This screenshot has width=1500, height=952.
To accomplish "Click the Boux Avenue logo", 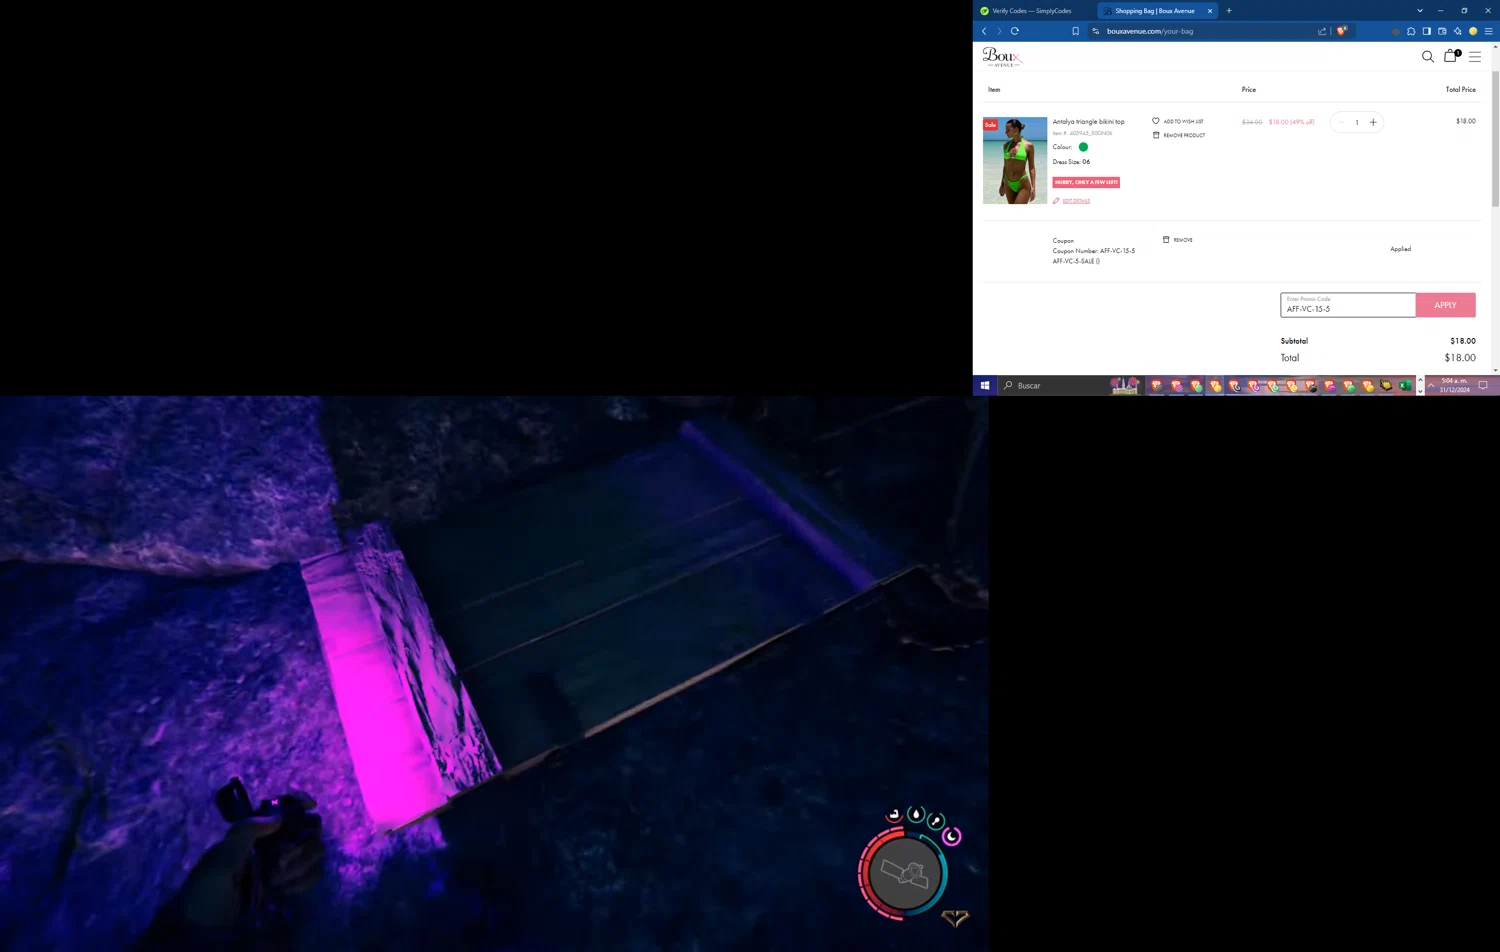I will pyautogui.click(x=1002, y=57).
